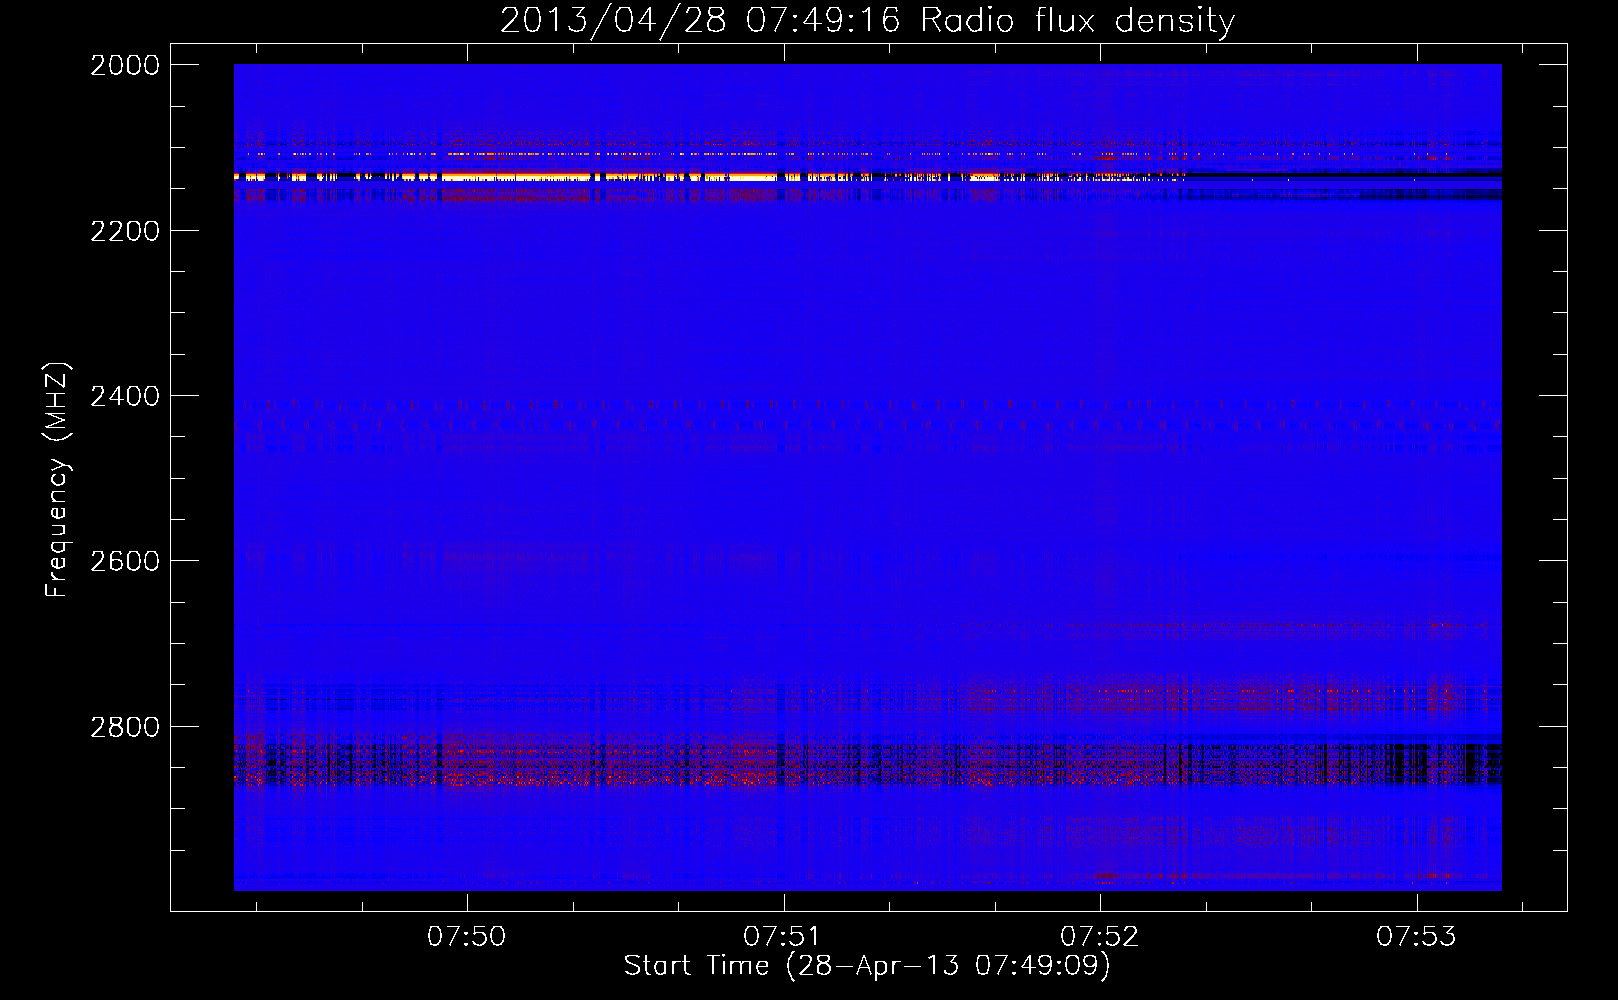Screen dimensions: 1618x1000
Task: Click the 2000 frequency tick label
Action: tap(125, 65)
